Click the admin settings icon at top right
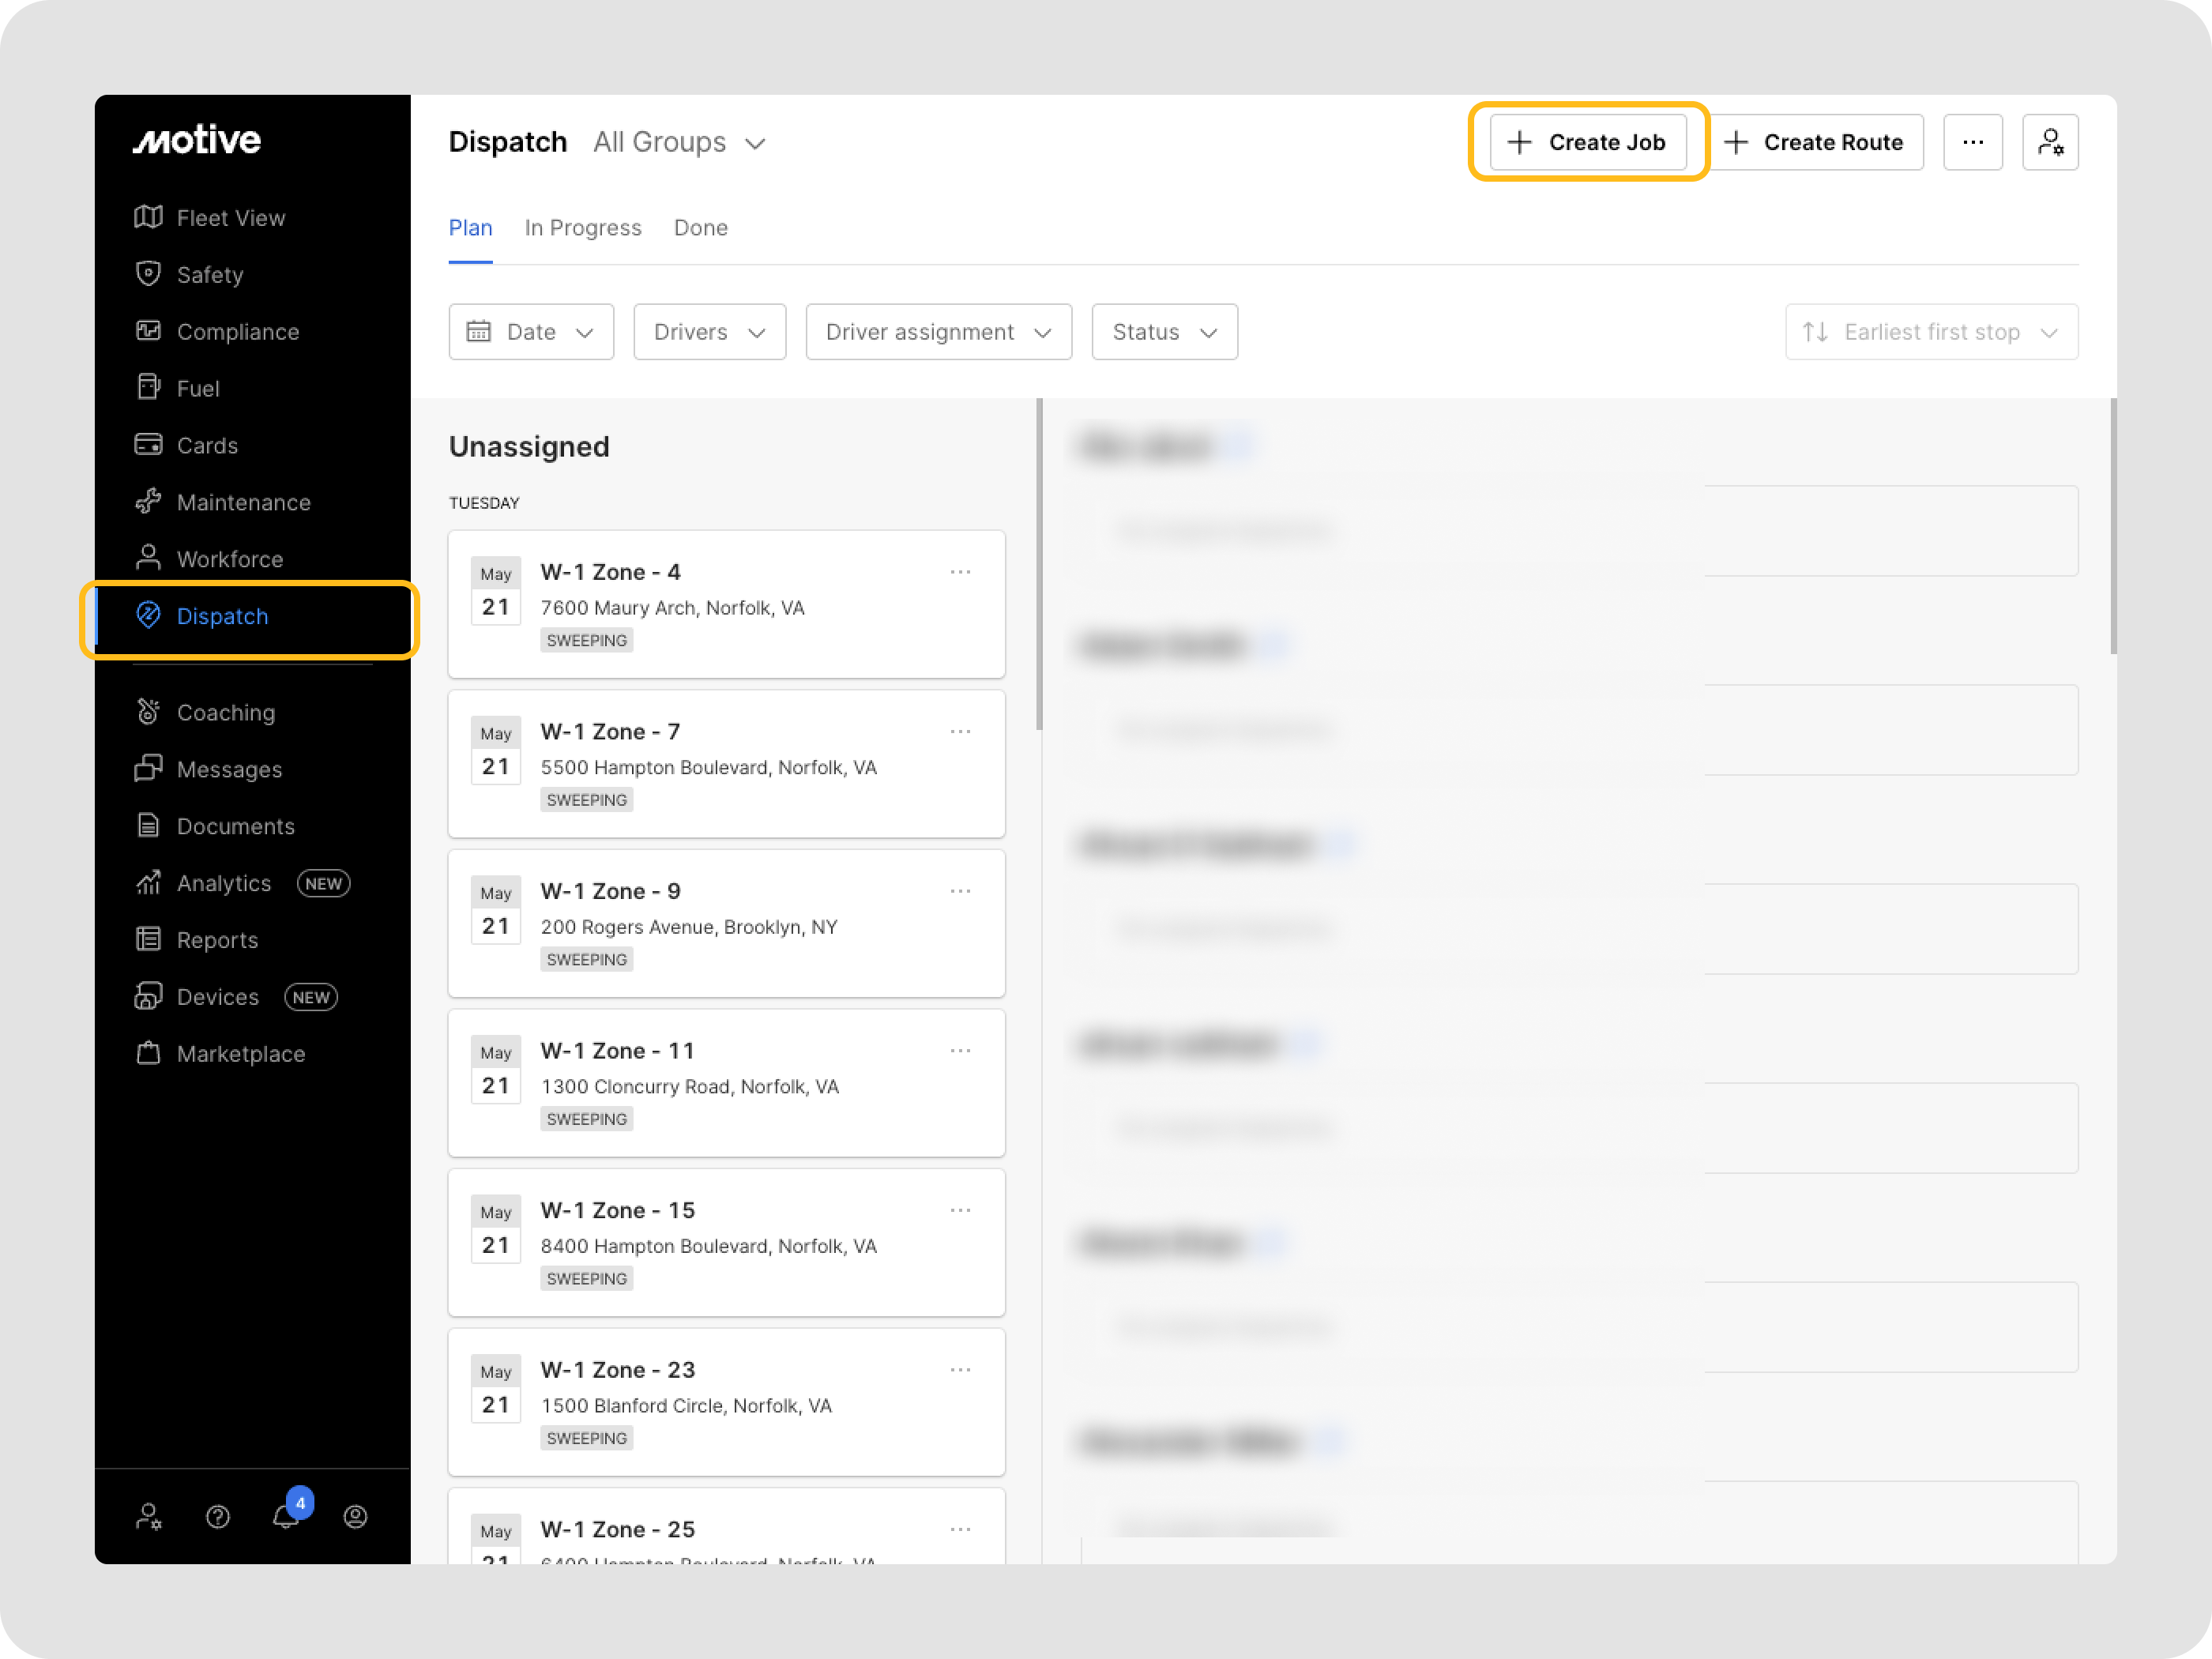The height and width of the screenshot is (1659, 2212). [2049, 142]
